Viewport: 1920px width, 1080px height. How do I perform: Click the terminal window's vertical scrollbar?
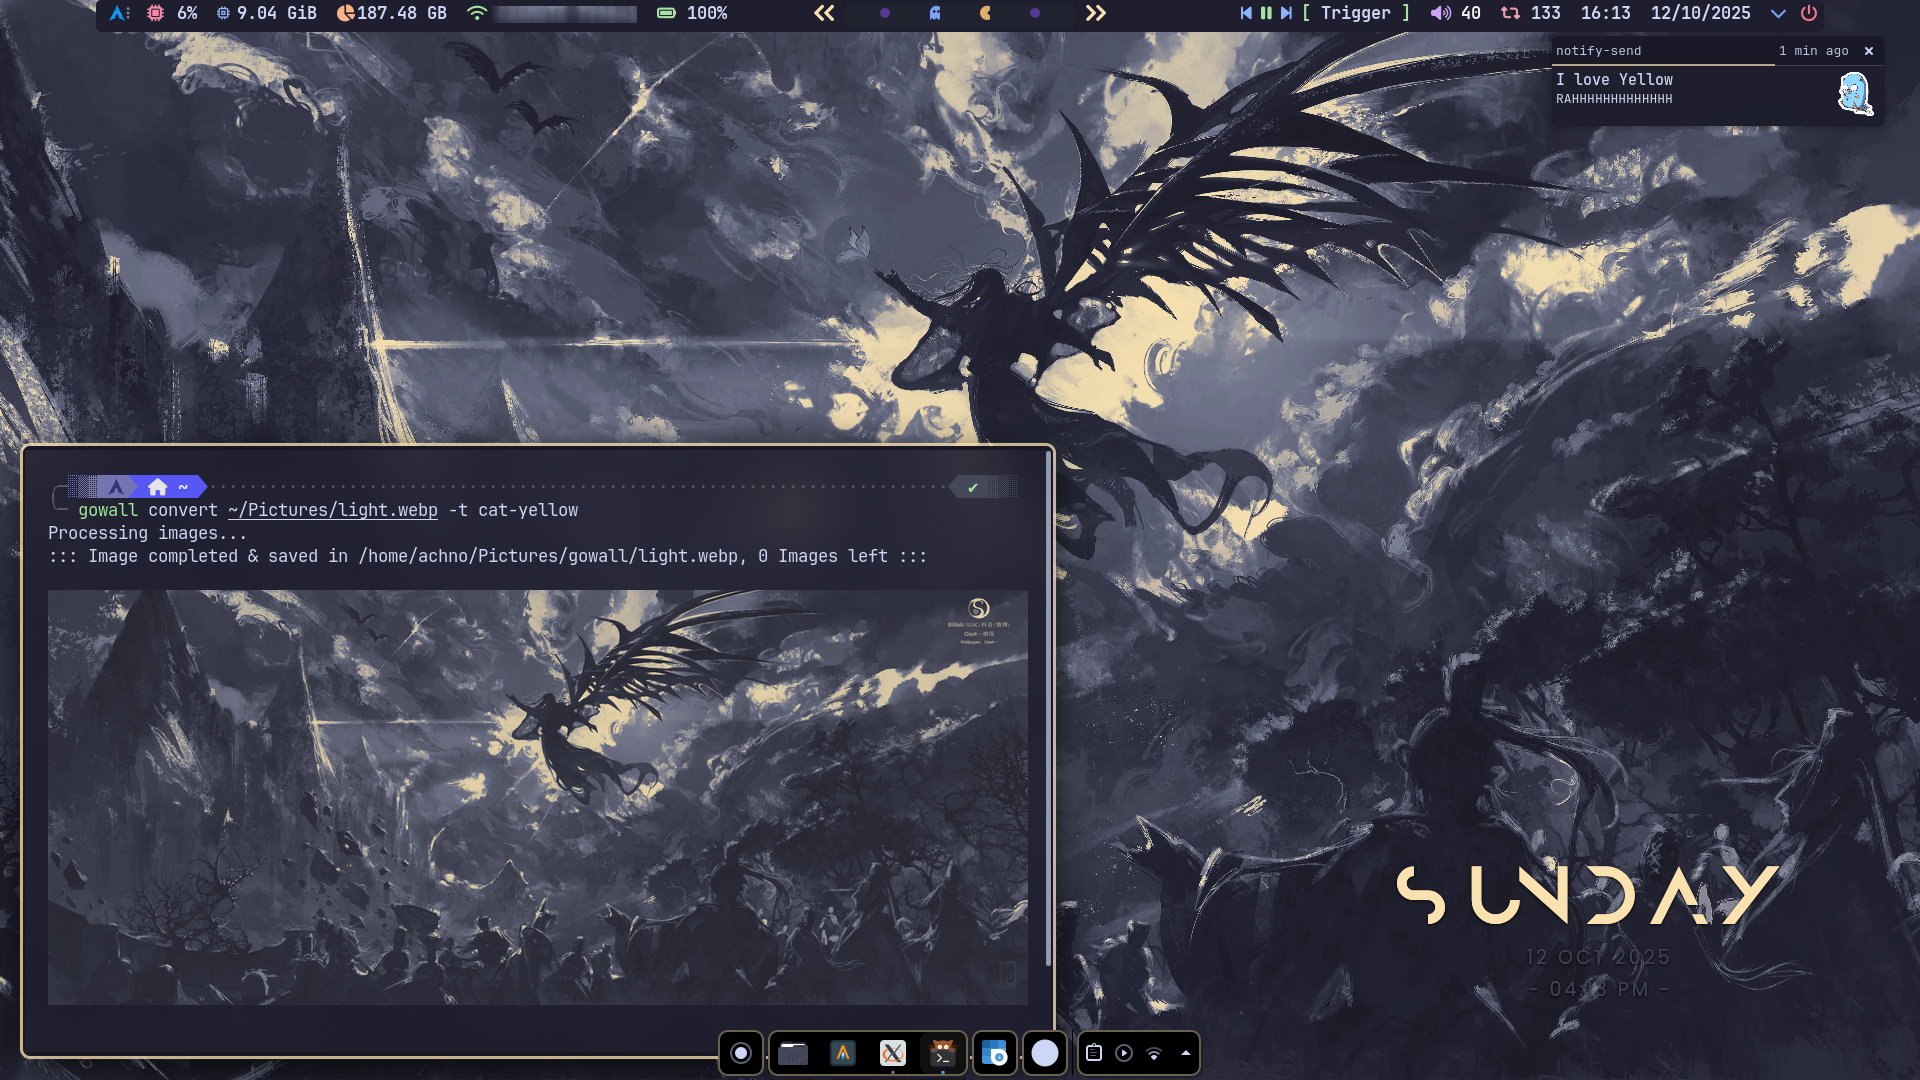1048,710
